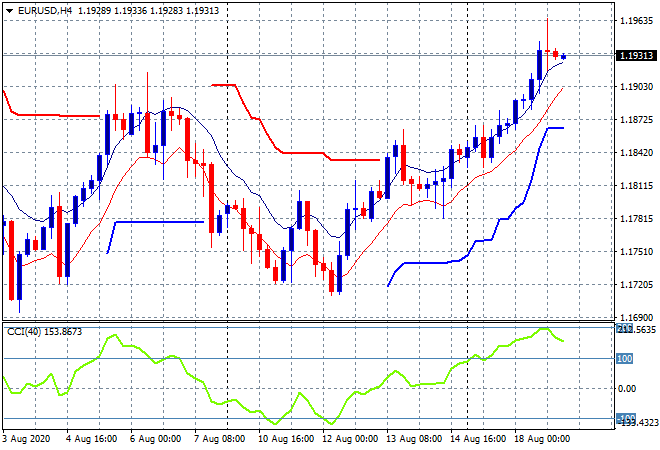Click price scale value 1.17815
Viewport: 660px width, 450px height.
(636, 218)
